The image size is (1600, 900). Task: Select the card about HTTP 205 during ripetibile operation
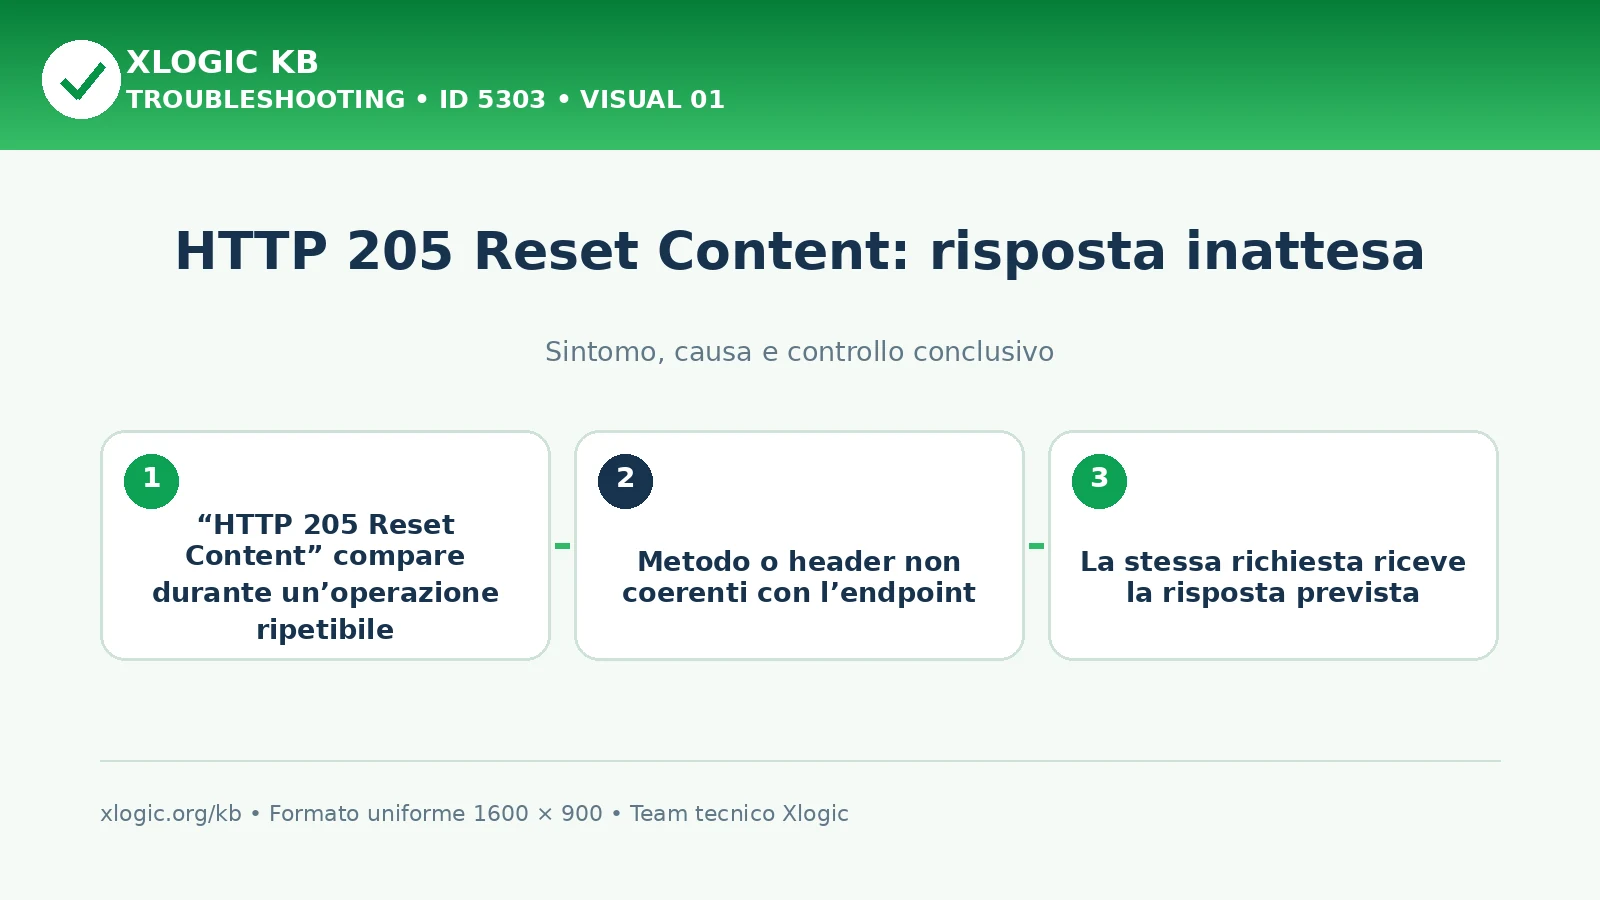tap(325, 546)
